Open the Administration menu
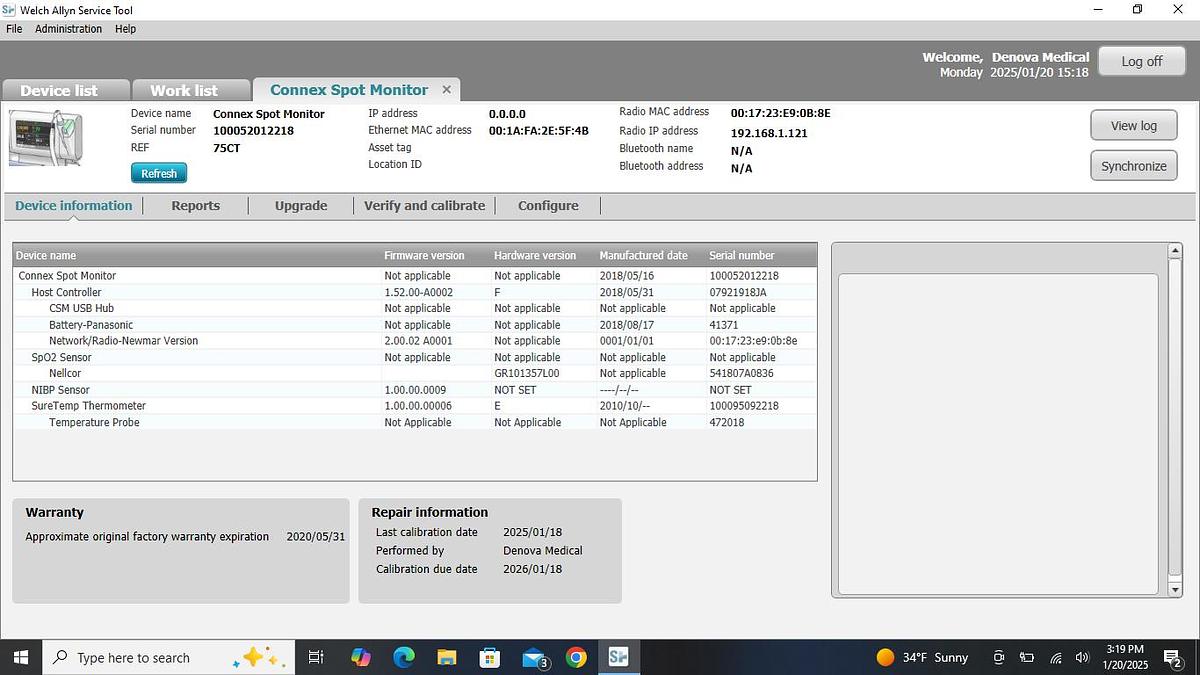The height and width of the screenshot is (675, 1200). tap(68, 29)
